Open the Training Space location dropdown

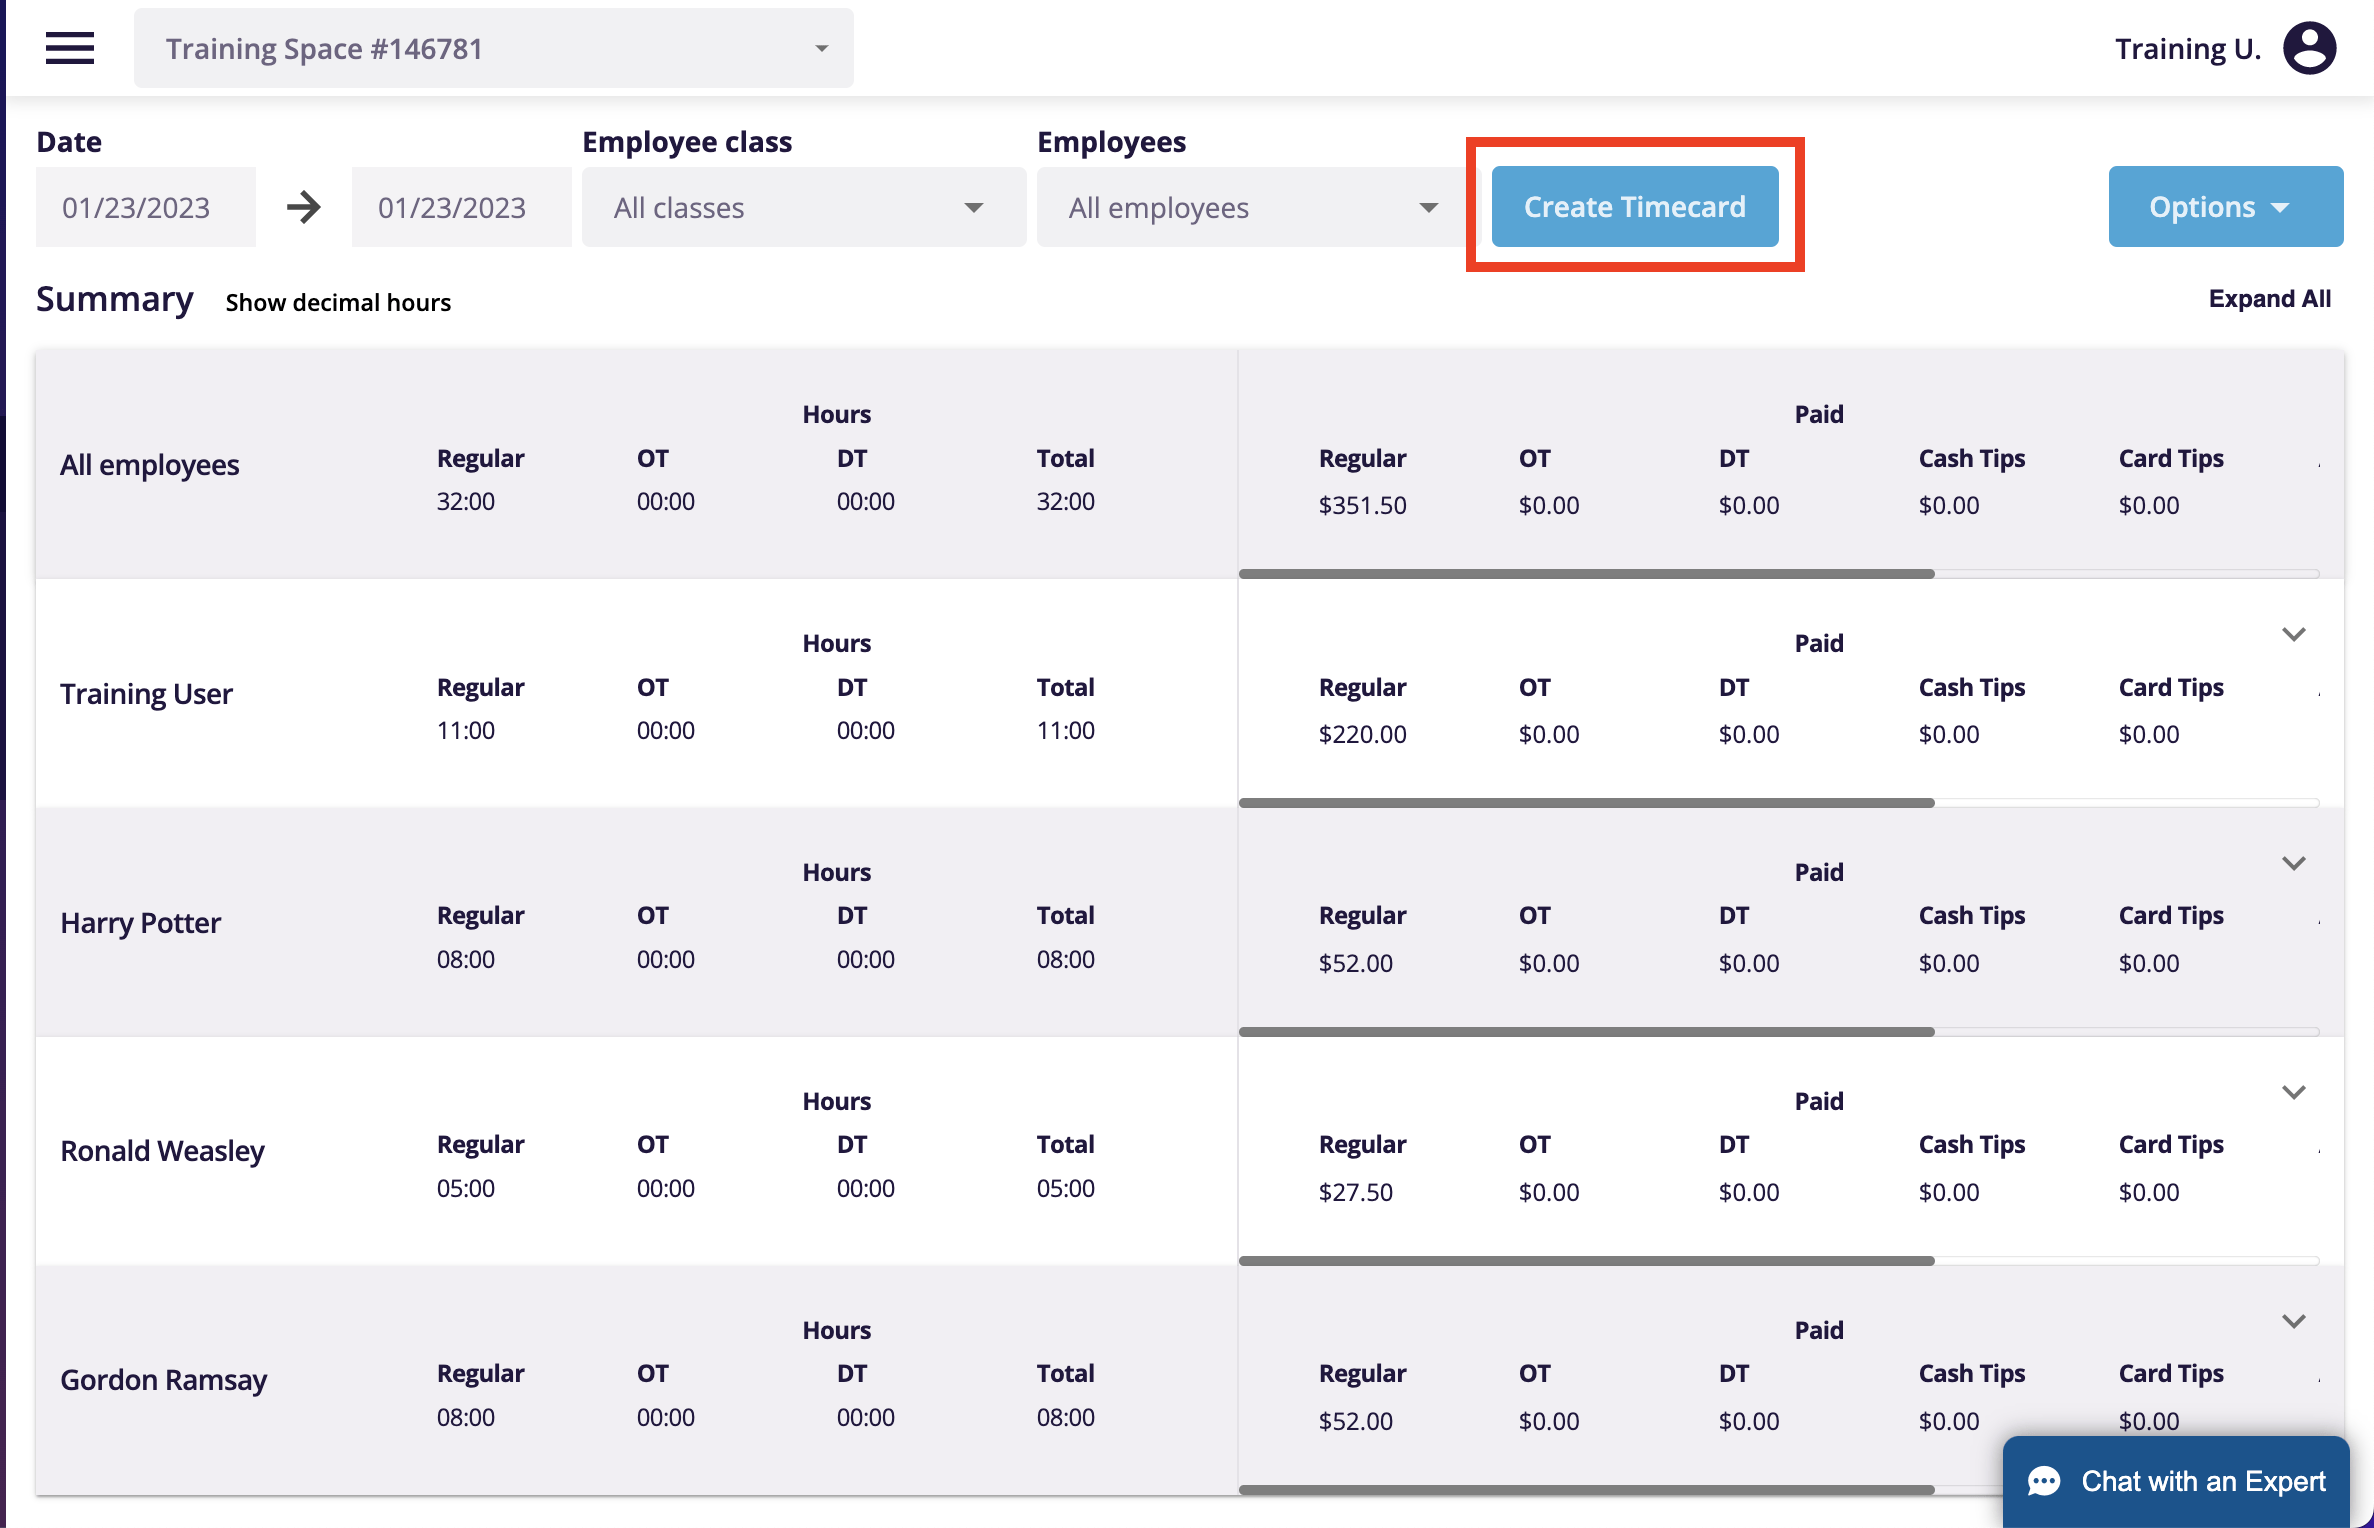click(494, 48)
